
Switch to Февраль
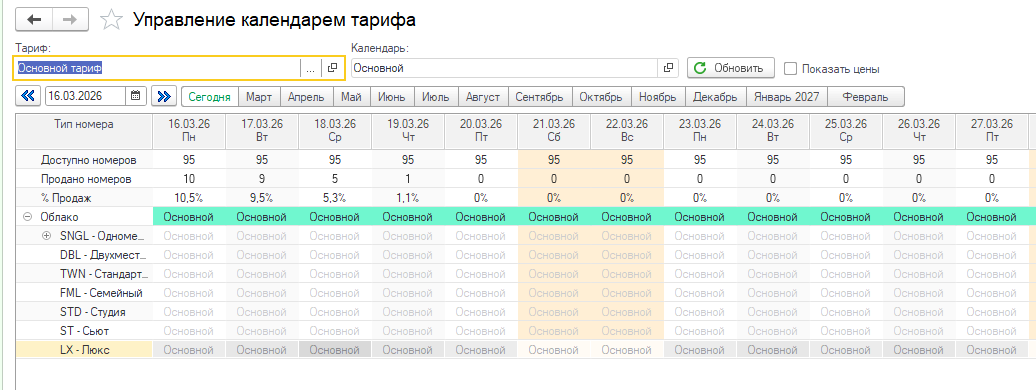pos(866,97)
